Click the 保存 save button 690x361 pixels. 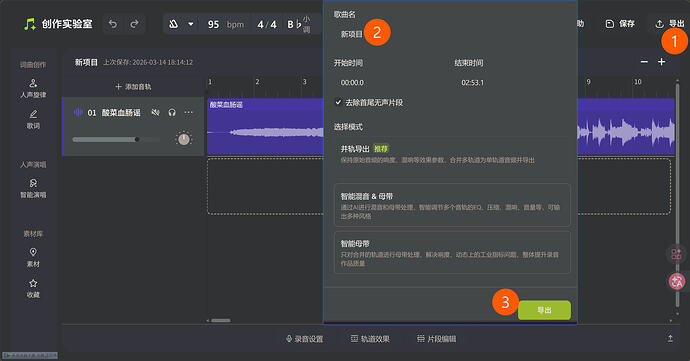click(620, 24)
